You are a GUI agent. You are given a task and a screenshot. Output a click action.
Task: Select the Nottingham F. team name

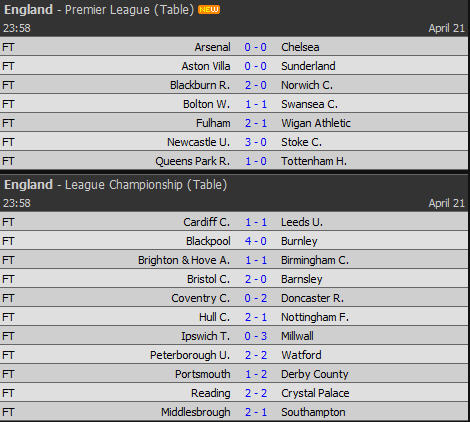(315, 317)
